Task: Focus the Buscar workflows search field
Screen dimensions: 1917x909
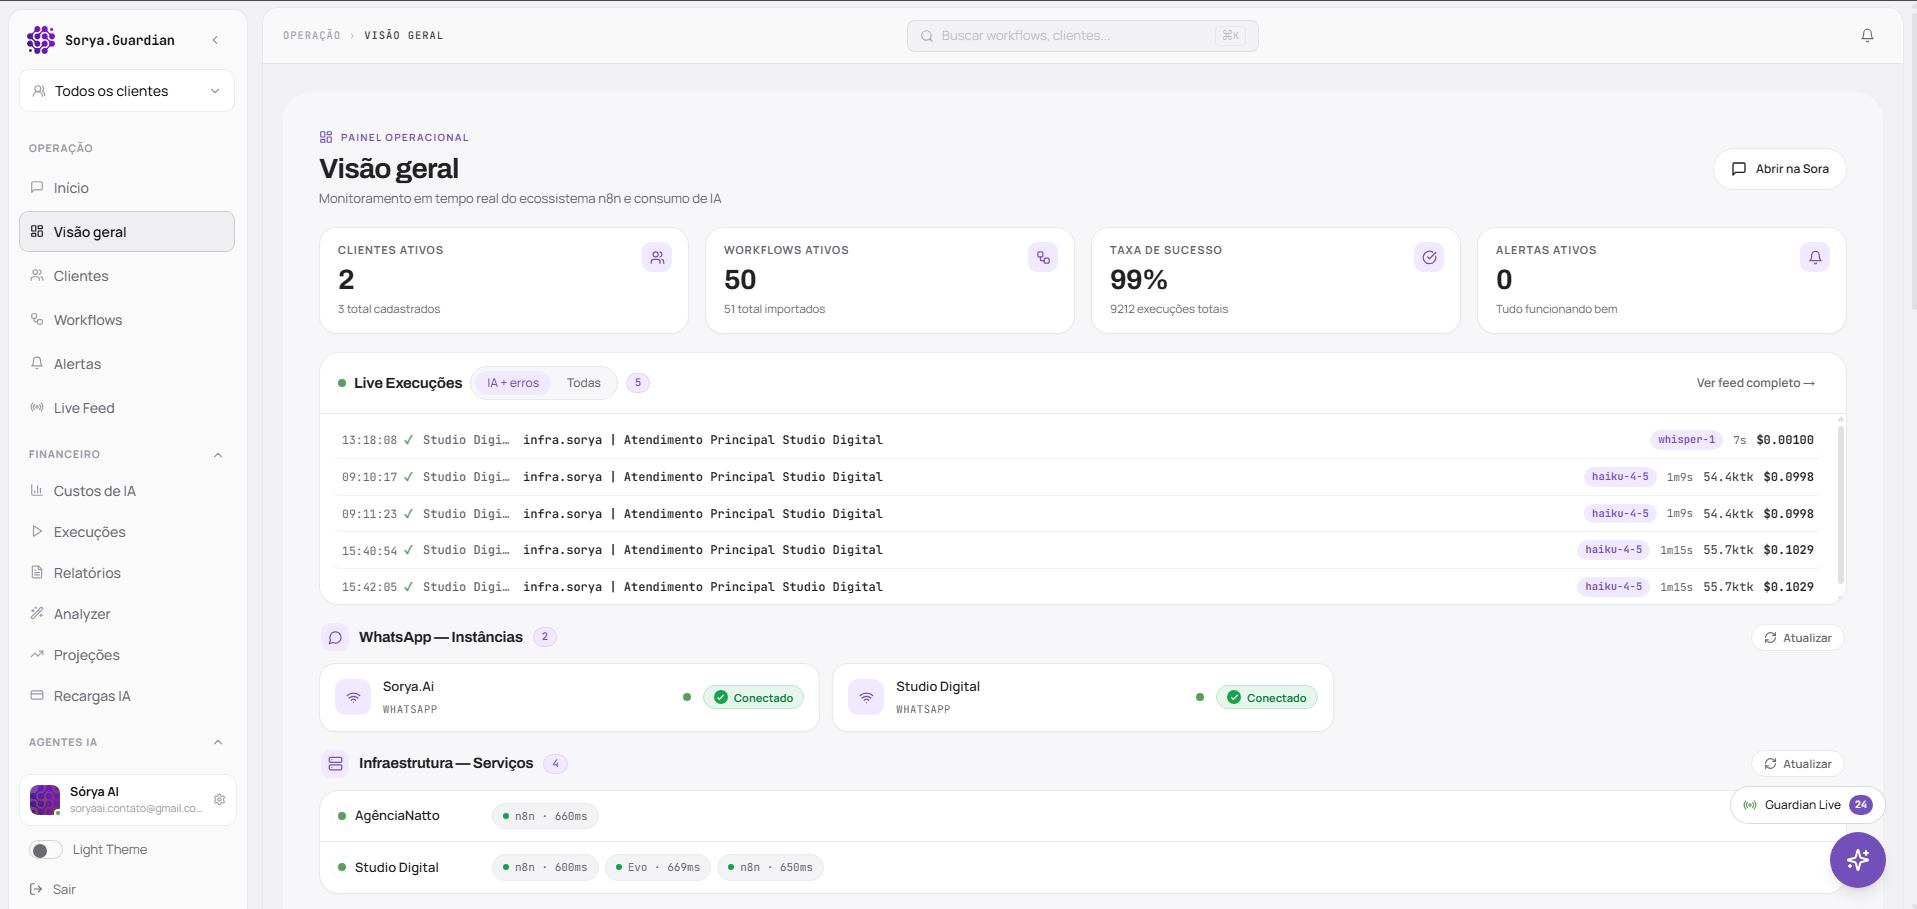Action: tap(1082, 36)
